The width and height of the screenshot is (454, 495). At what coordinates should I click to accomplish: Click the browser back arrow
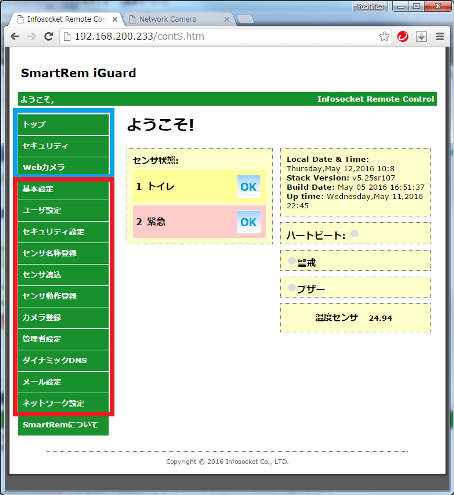(x=15, y=36)
